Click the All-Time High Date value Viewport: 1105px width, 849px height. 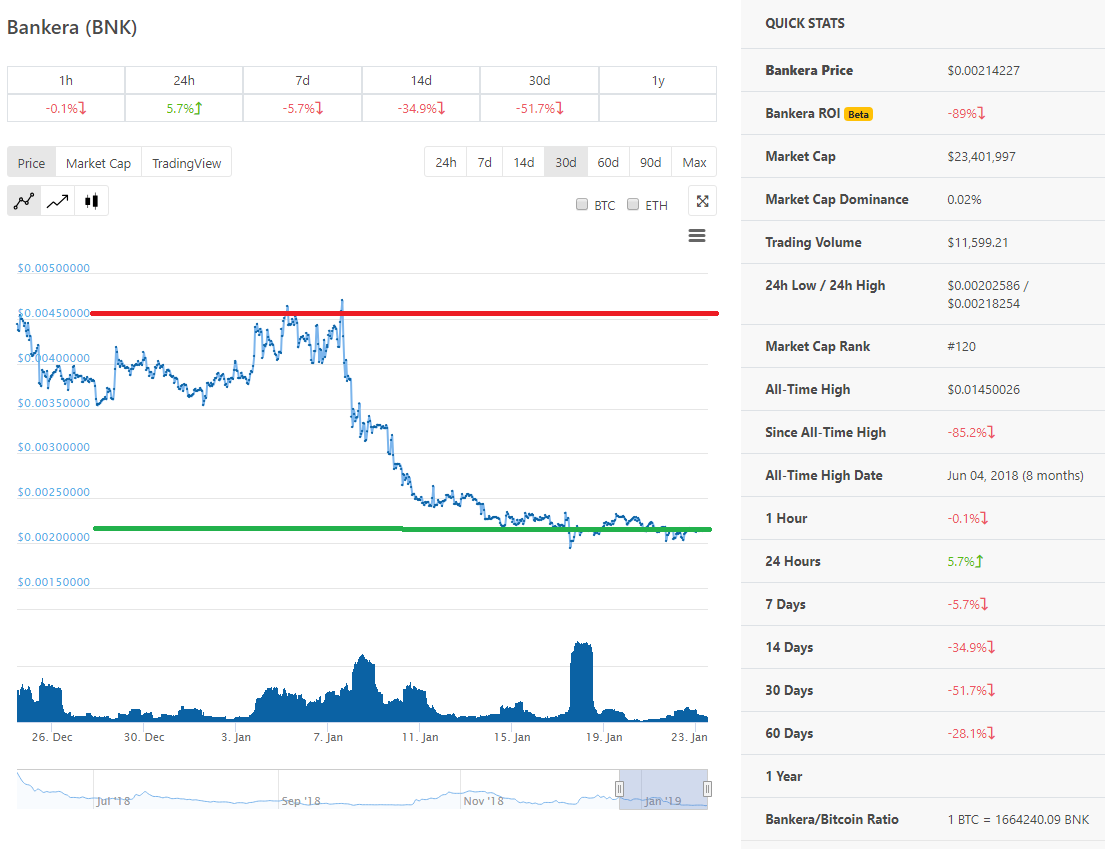pos(1016,476)
